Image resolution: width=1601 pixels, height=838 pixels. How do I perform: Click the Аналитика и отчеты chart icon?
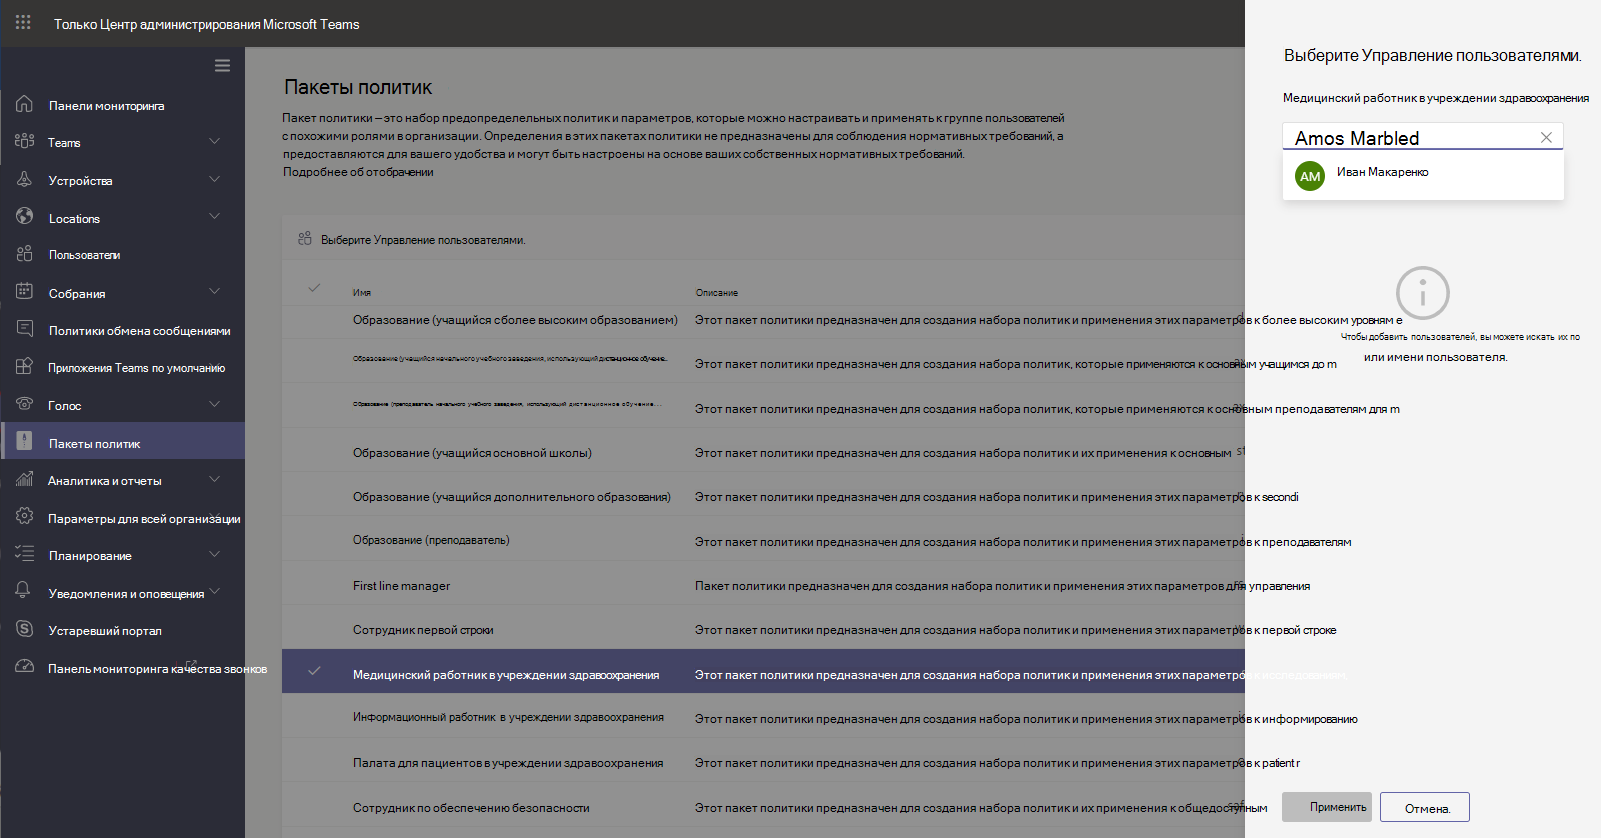tap(24, 480)
